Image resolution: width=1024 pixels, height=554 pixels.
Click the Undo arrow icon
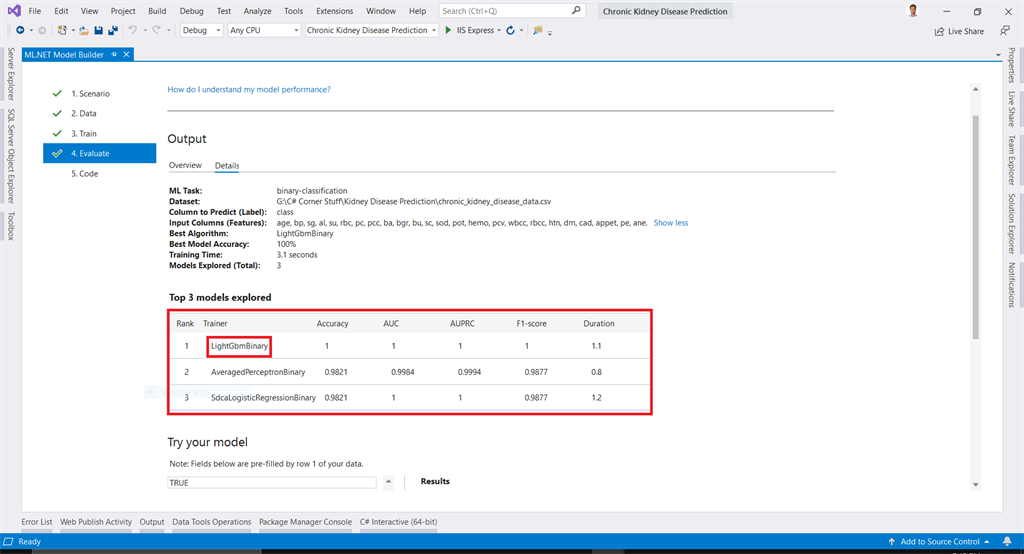coord(133,30)
